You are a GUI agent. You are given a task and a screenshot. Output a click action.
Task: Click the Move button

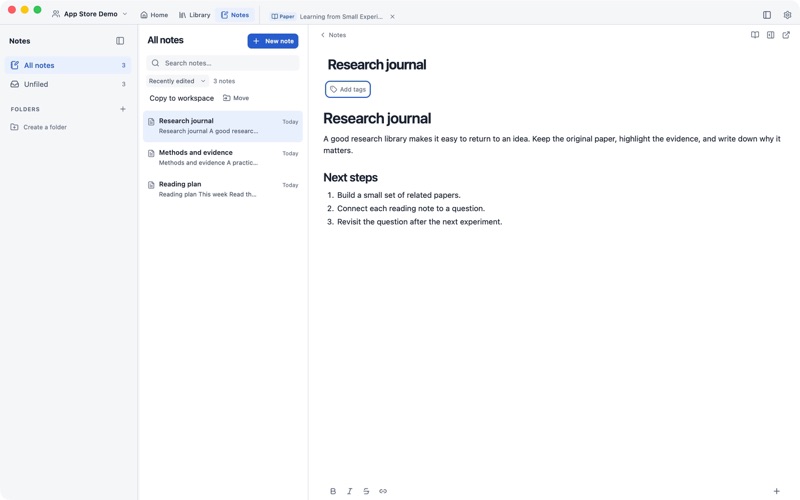pyautogui.click(x=236, y=98)
